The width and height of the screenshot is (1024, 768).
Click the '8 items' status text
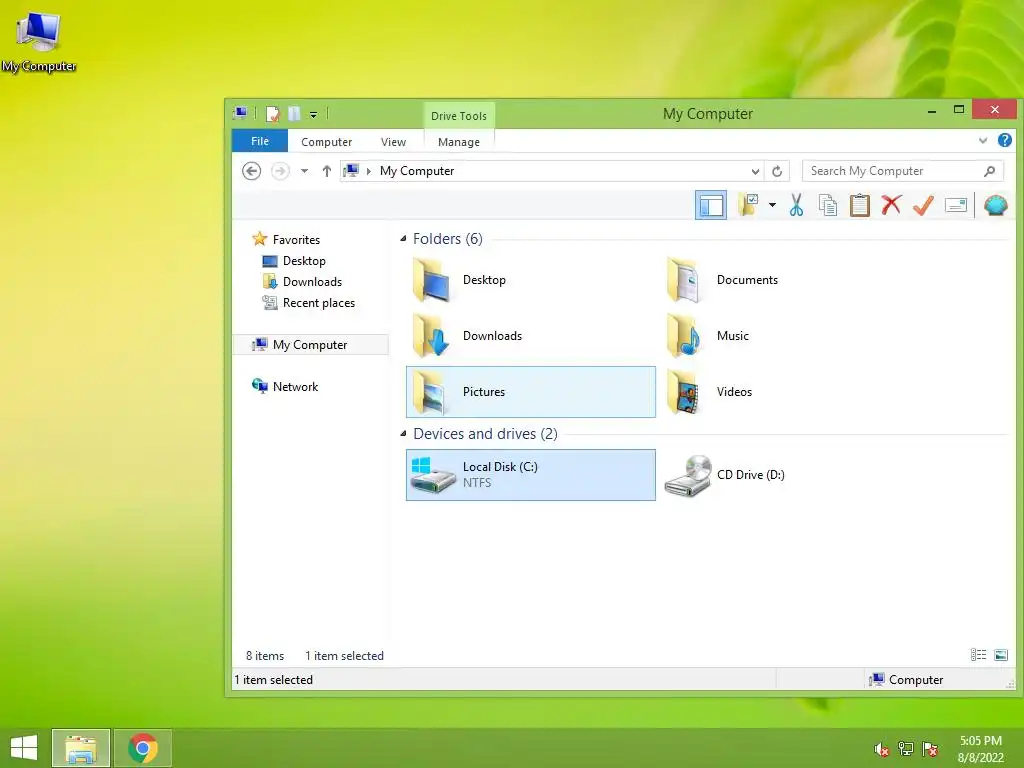[264, 656]
